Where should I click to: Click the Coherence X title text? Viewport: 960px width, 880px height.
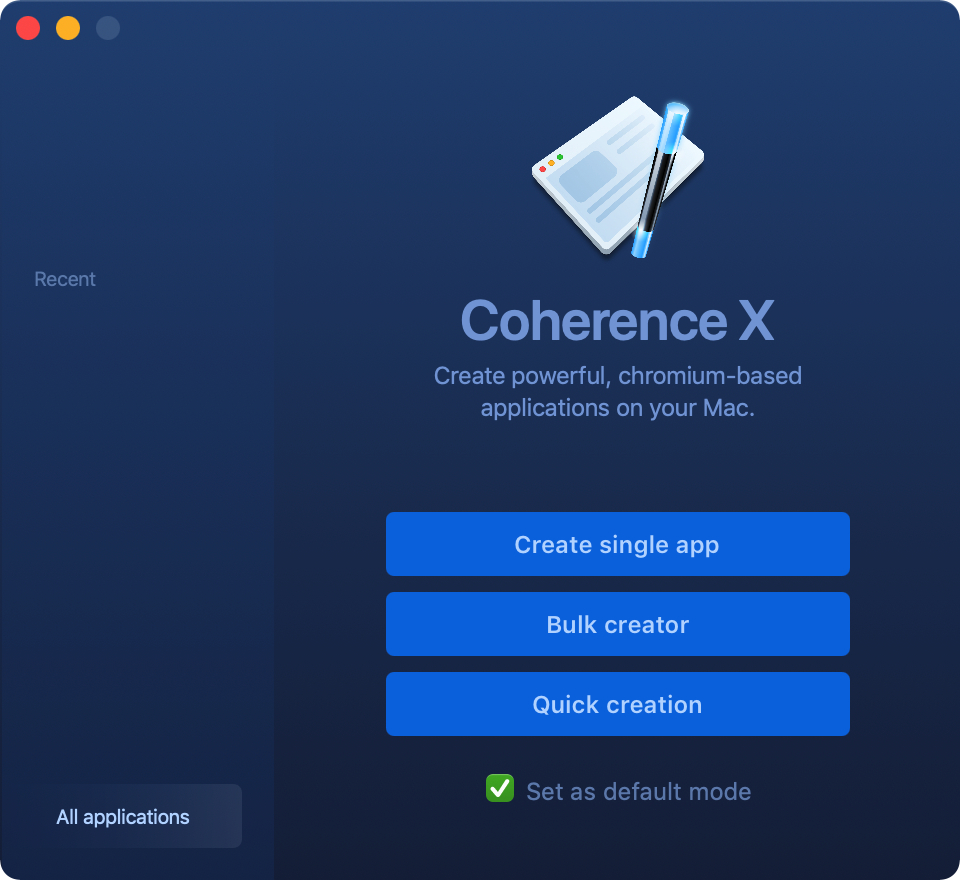point(617,321)
